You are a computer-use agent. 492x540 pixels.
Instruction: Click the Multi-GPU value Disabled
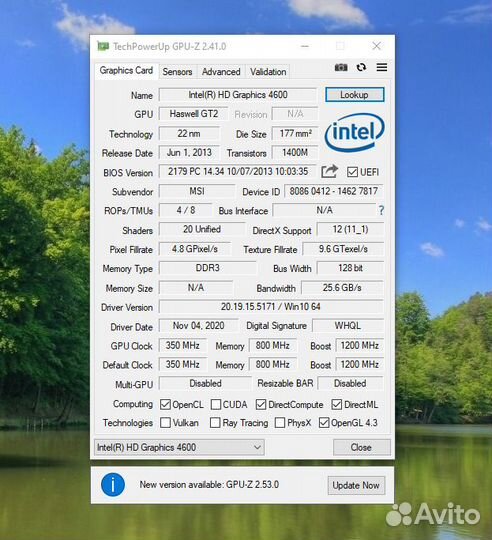[205, 383]
